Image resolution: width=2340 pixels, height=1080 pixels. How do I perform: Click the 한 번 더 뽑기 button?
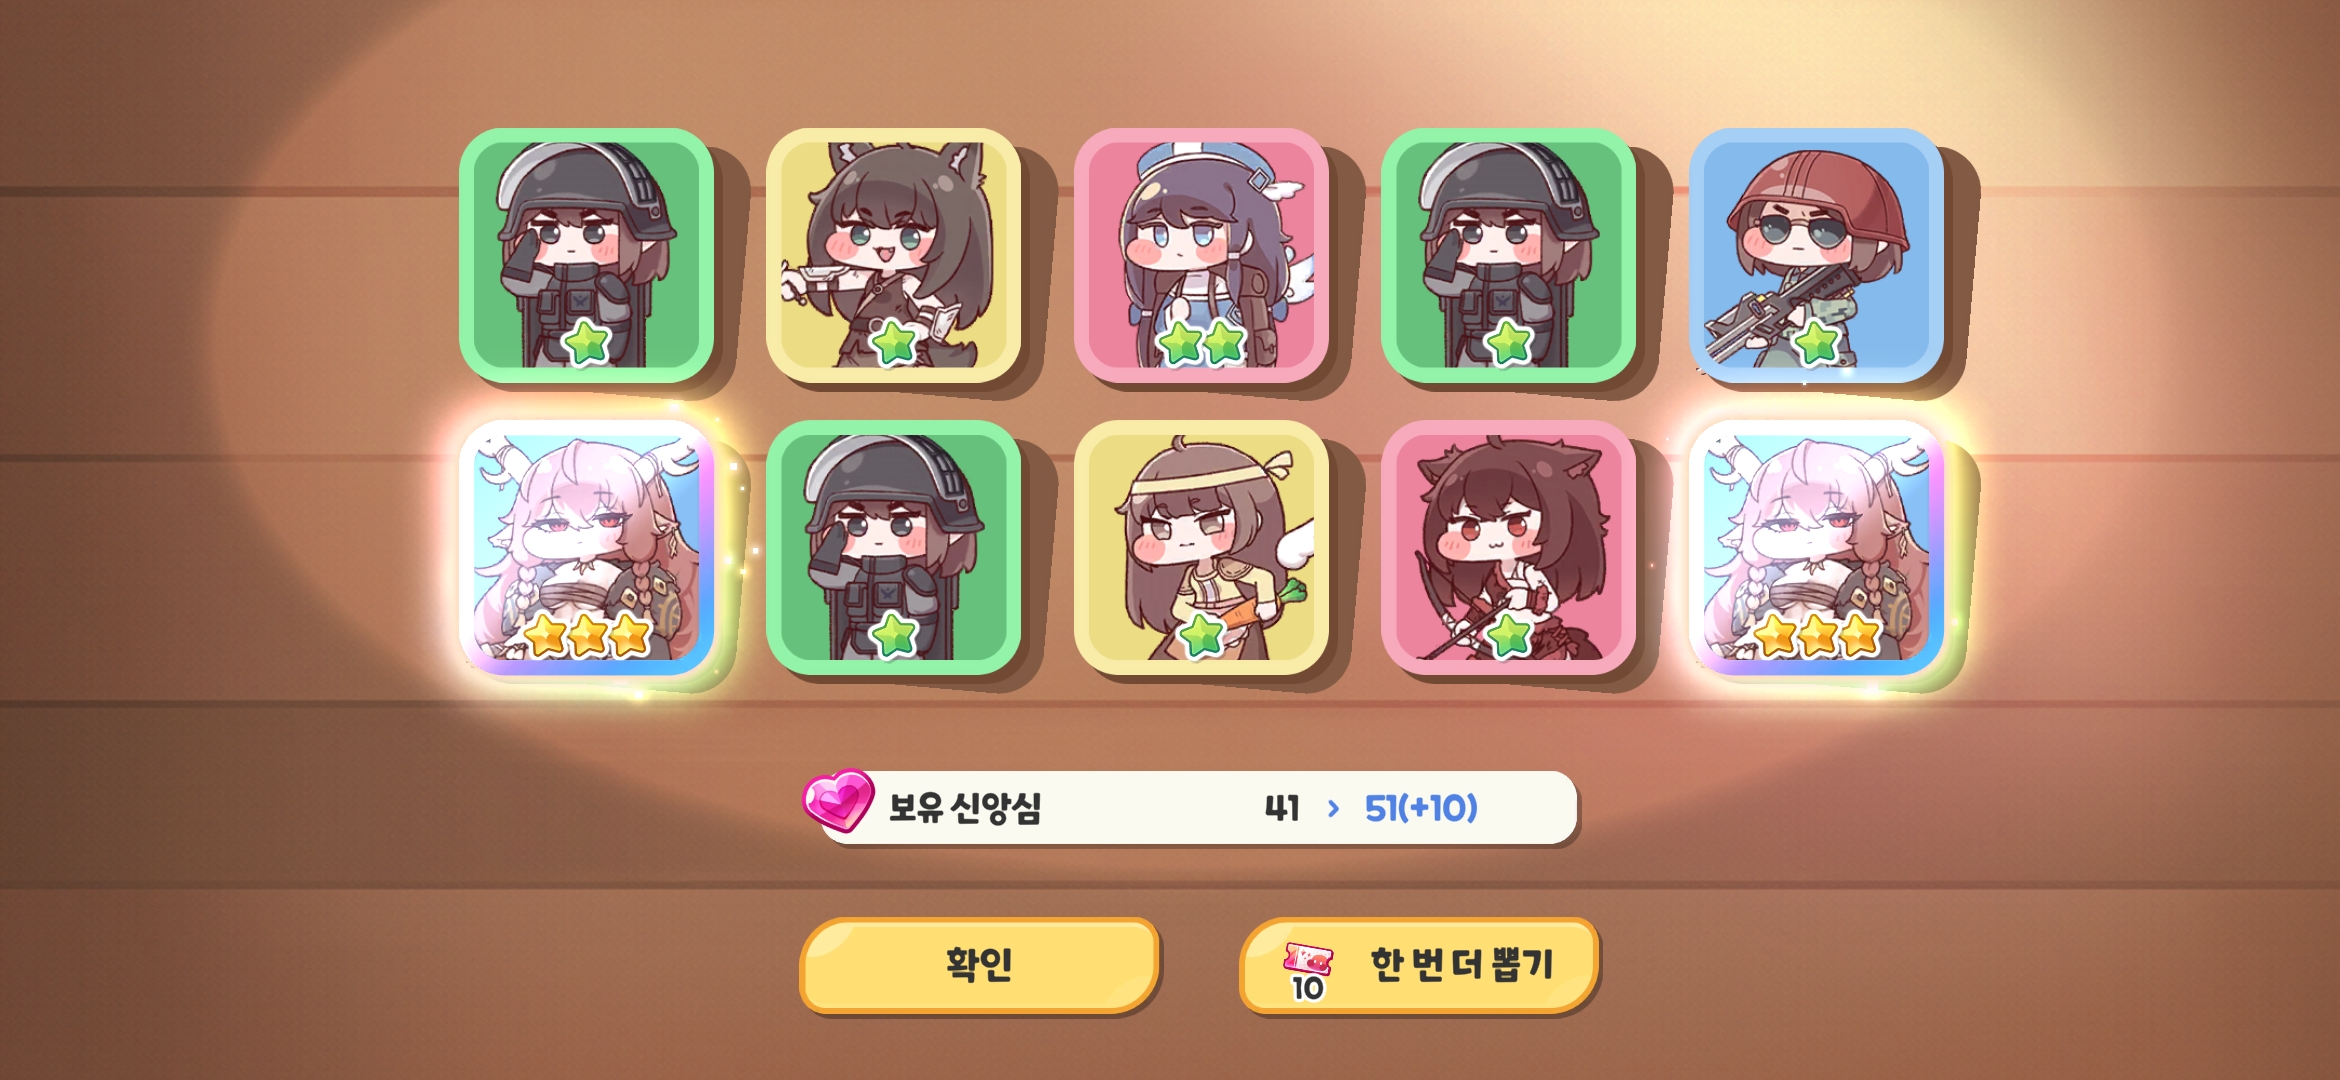(x=1419, y=965)
